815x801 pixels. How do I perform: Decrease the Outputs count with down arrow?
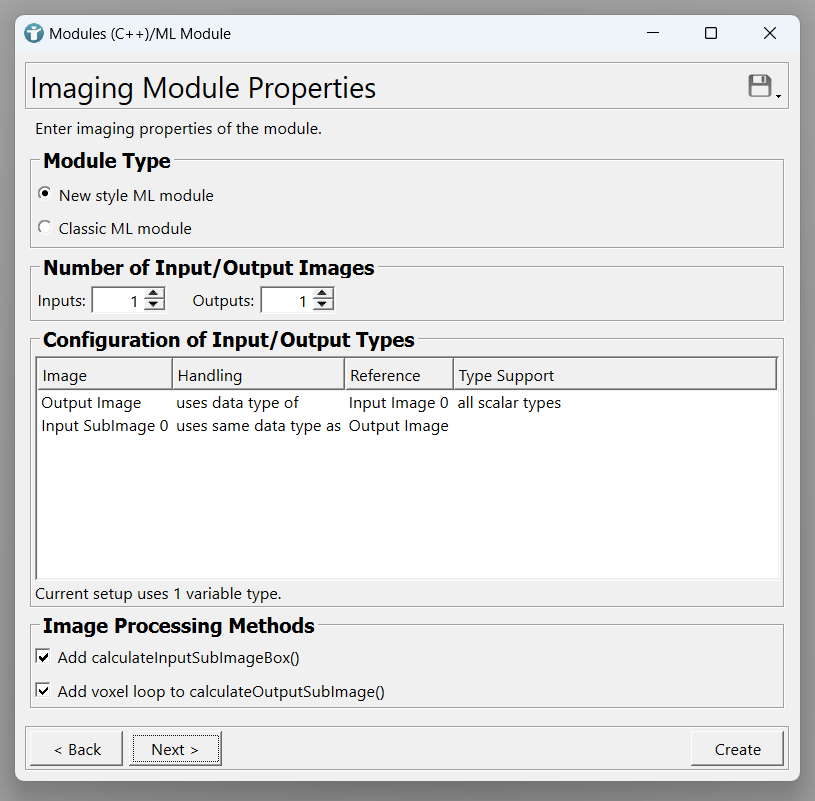(x=323, y=305)
